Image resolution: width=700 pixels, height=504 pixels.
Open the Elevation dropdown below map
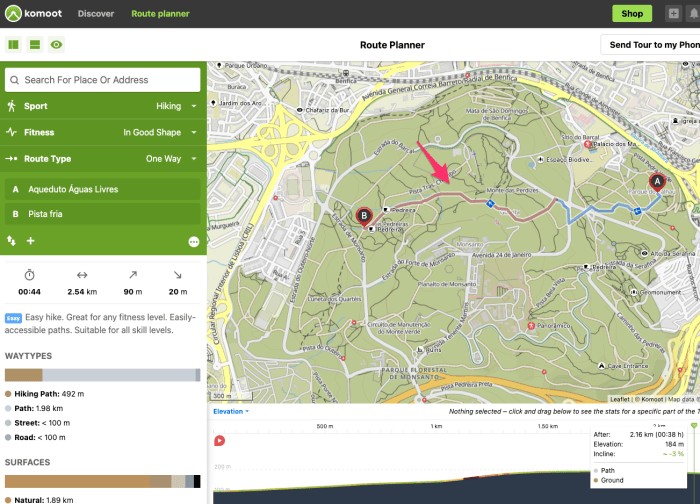tap(231, 412)
